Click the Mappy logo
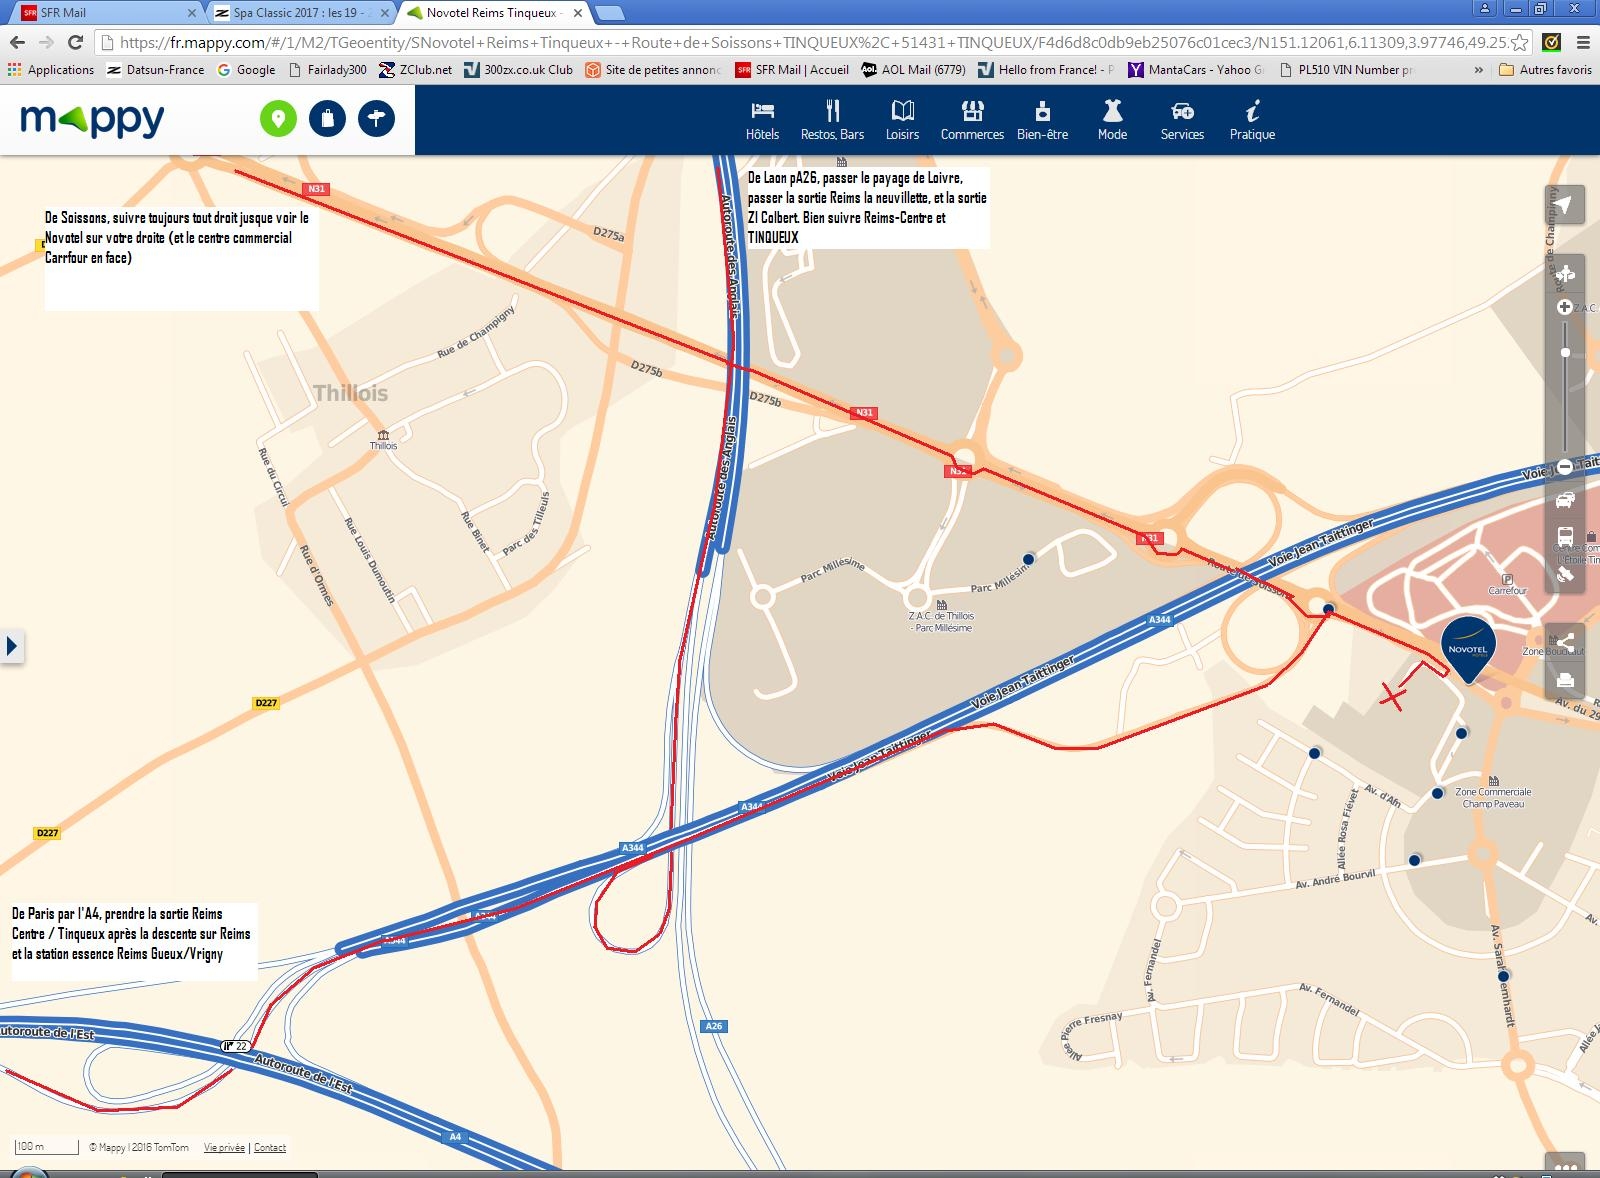 click(x=92, y=120)
